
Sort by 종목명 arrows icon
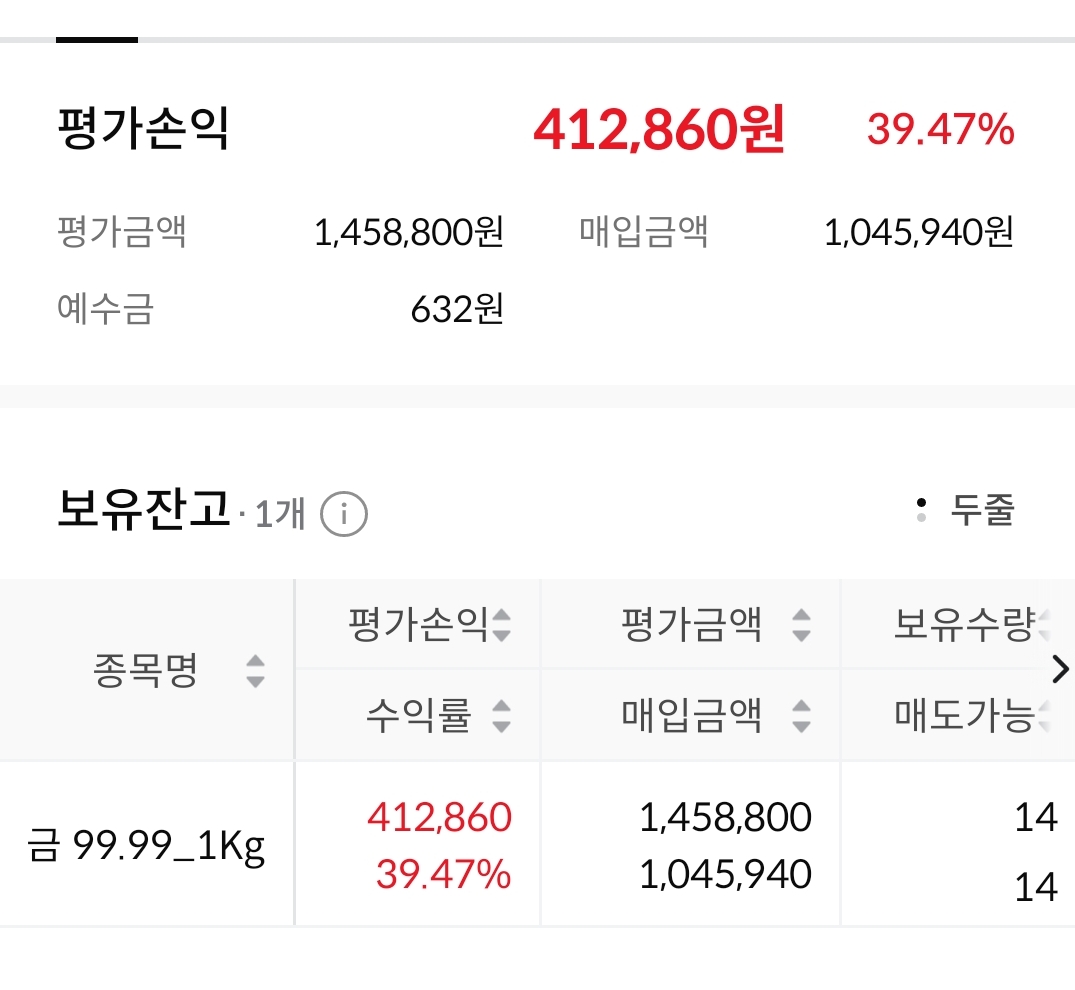(255, 671)
